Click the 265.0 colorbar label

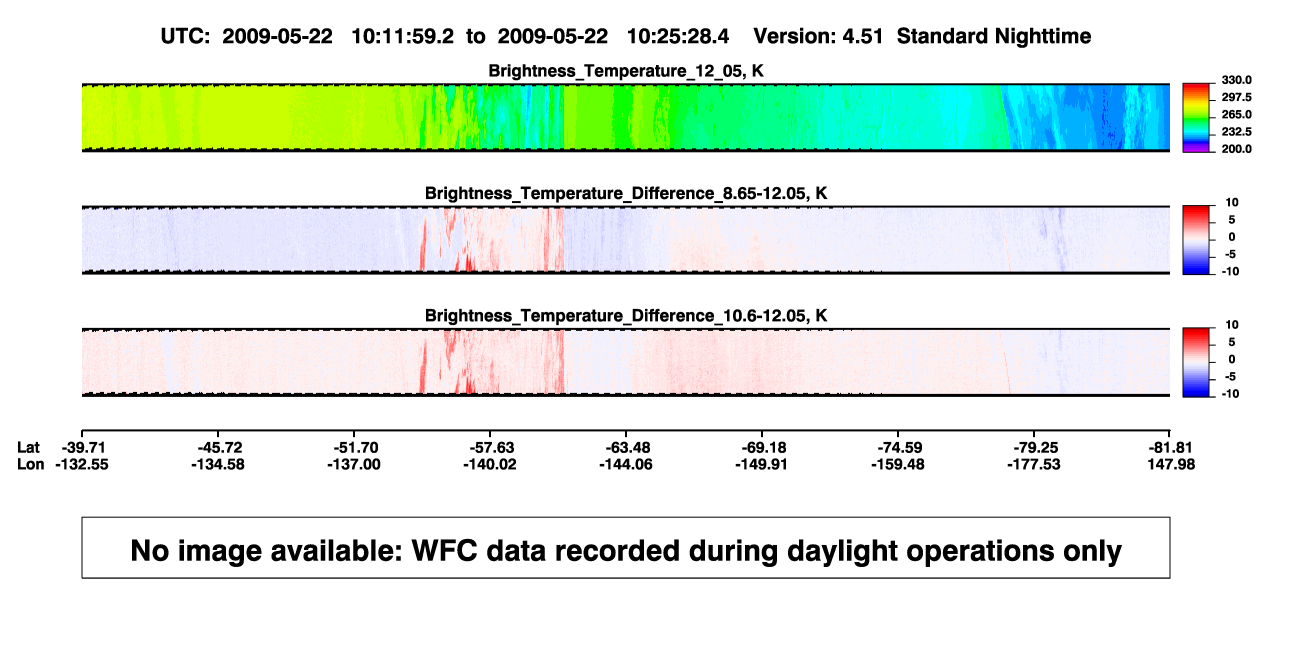point(1235,115)
